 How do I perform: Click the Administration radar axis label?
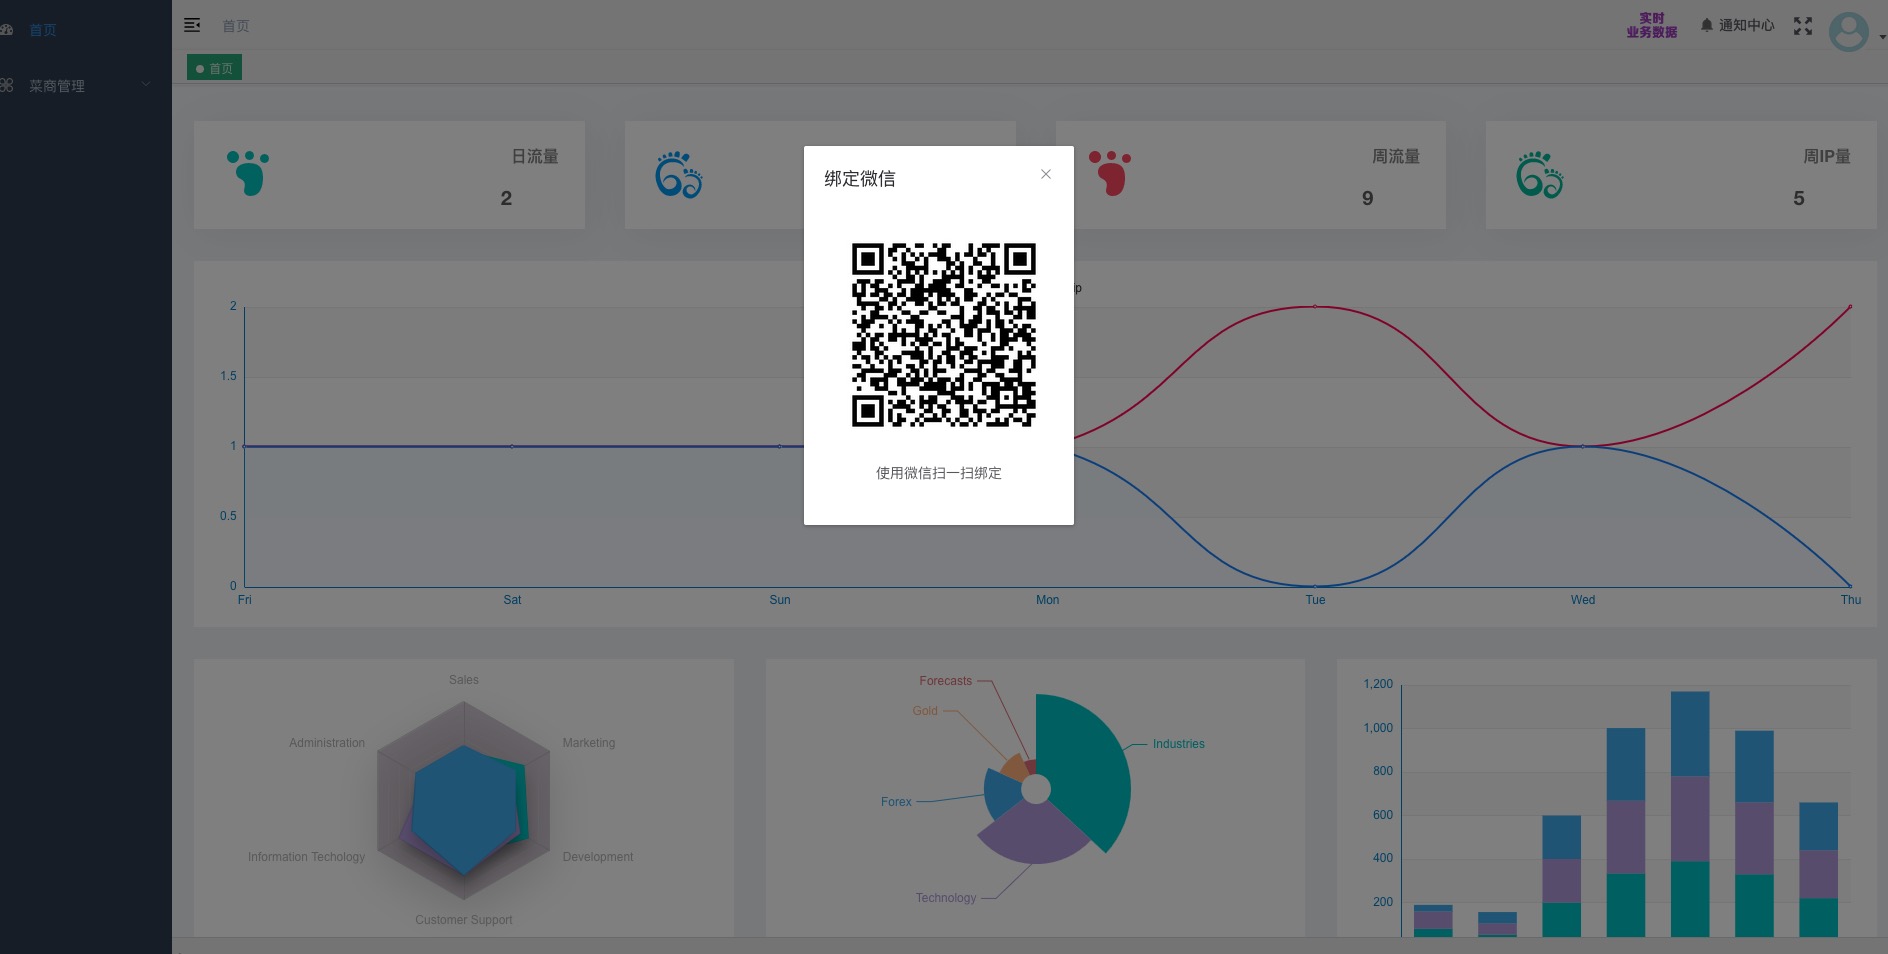(327, 743)
